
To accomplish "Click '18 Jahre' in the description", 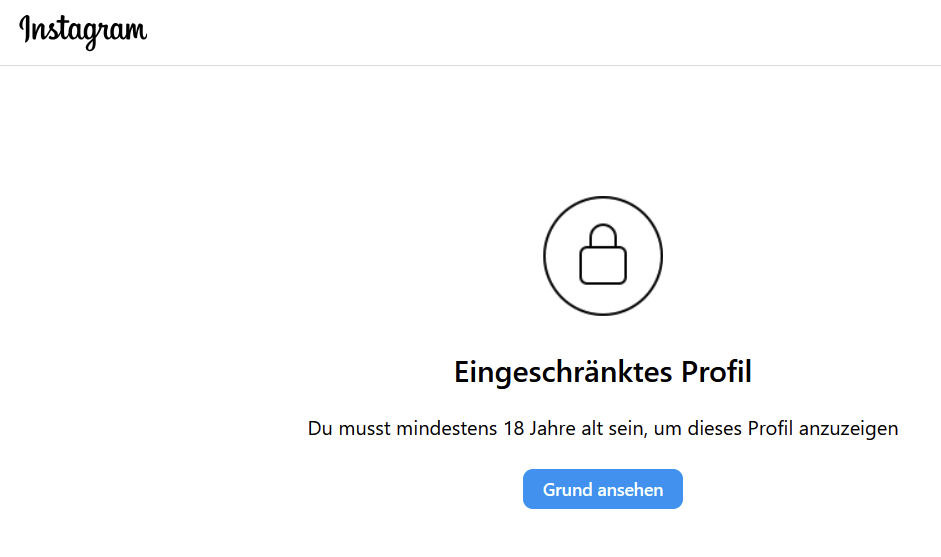I will click(x=533, y=429).
